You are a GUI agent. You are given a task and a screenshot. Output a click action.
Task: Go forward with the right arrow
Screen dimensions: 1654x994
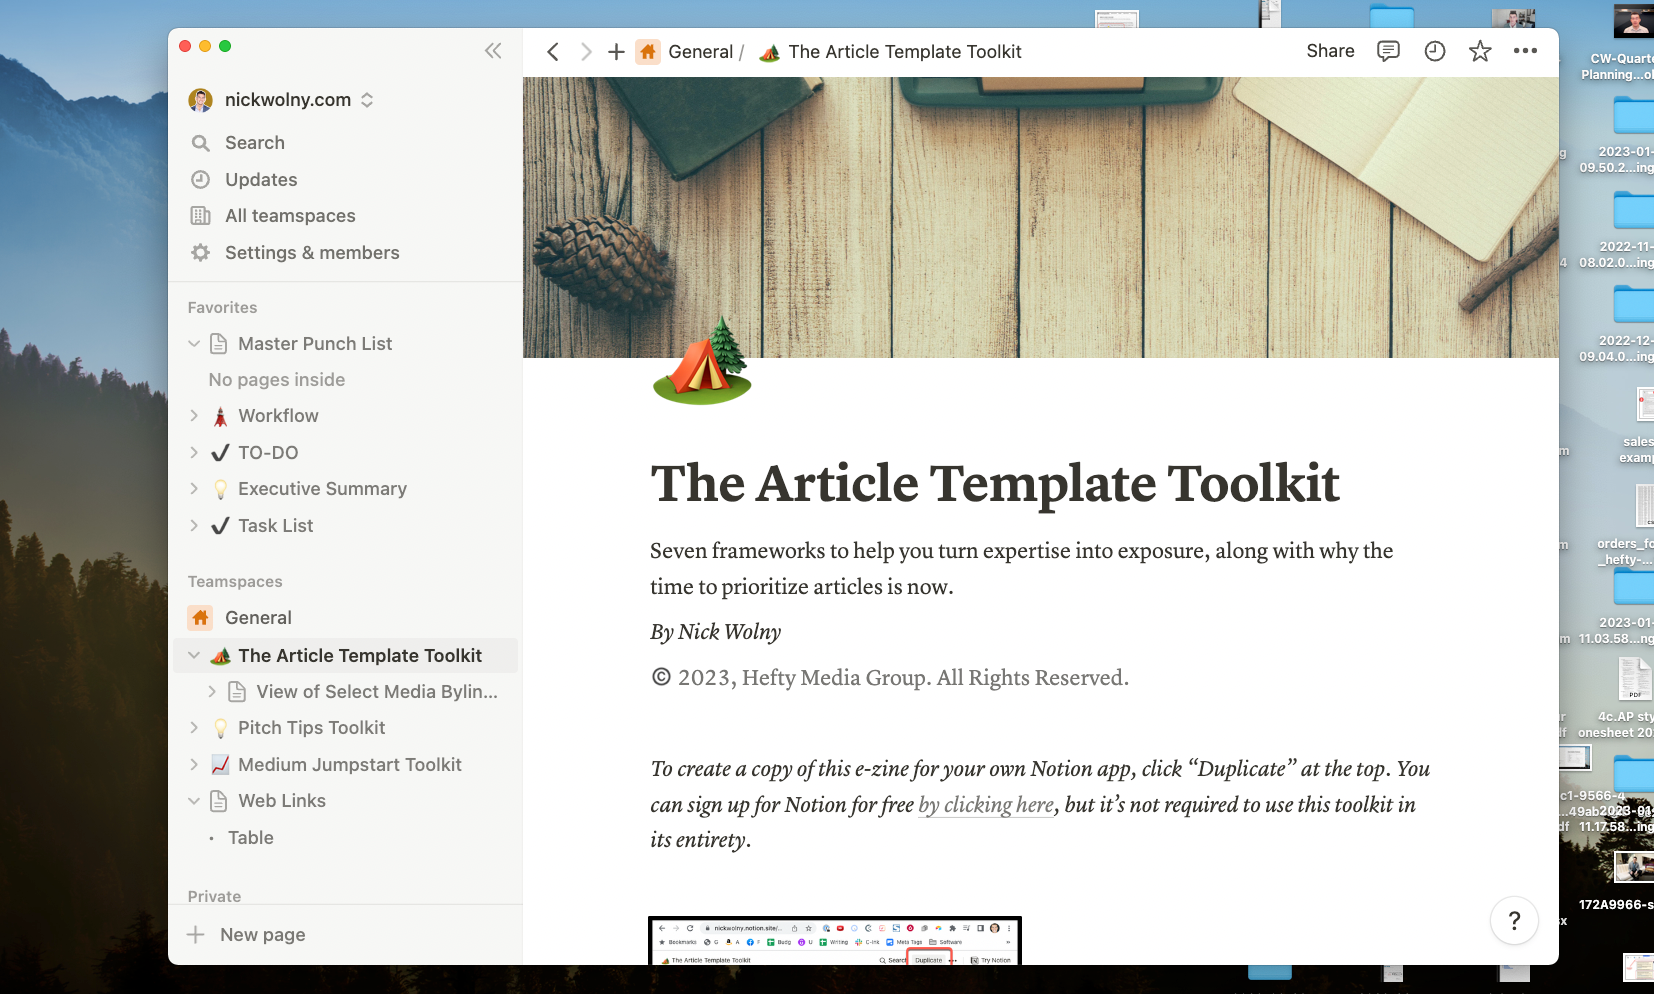coord(586,52)
